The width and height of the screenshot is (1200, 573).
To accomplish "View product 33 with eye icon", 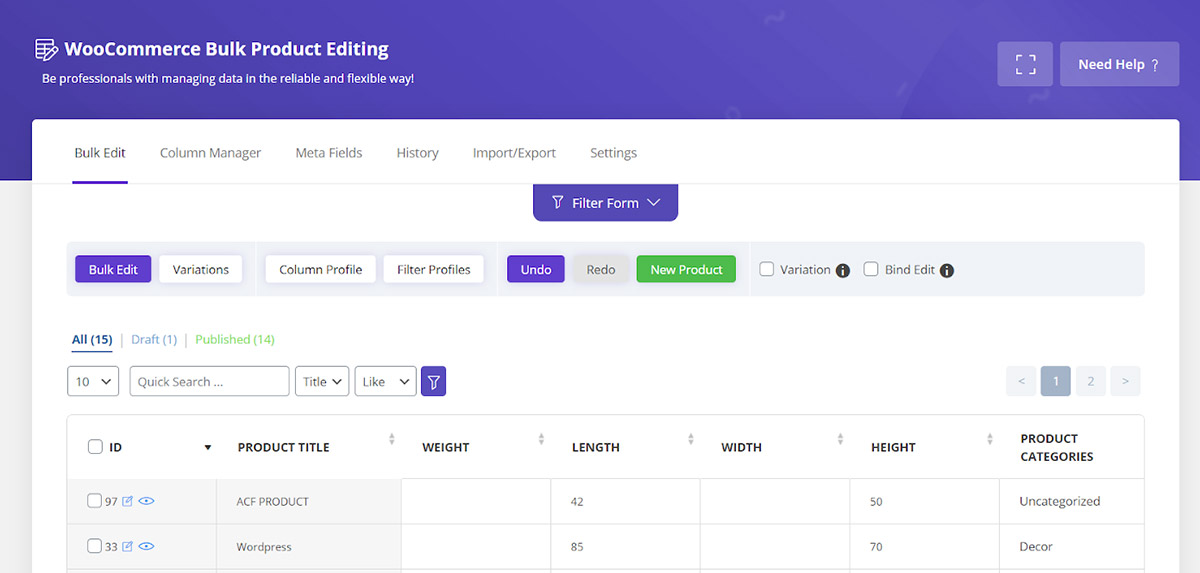I will (146, 546).
